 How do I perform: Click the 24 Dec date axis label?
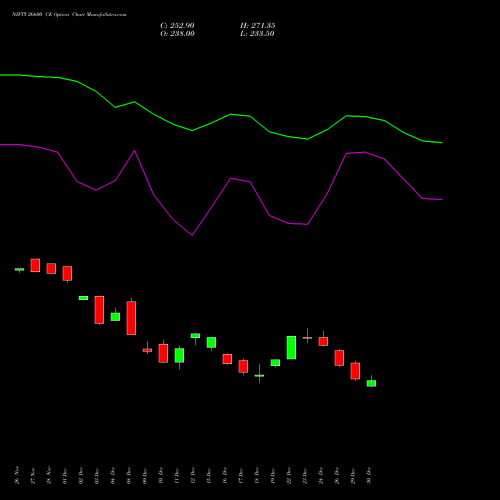[x=321, y=476]
